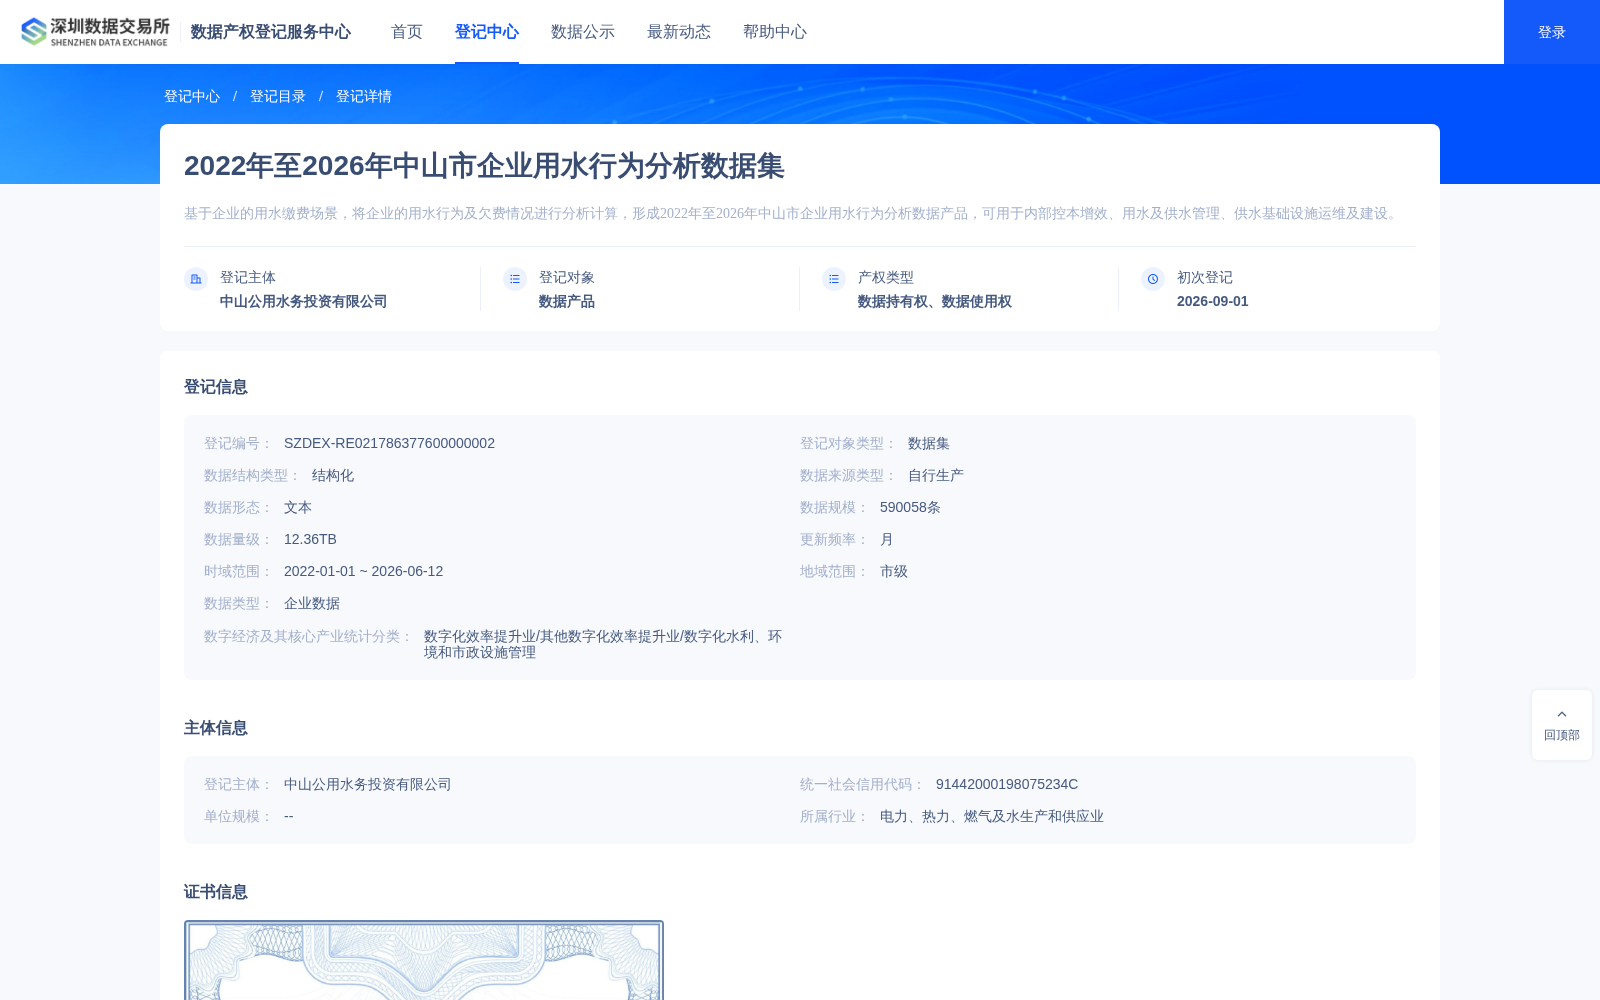Viewport: 1600px width, 1000px height.
Task: Click the first-registration date 2026-09-01
Action: click(x=1213, y=301)
